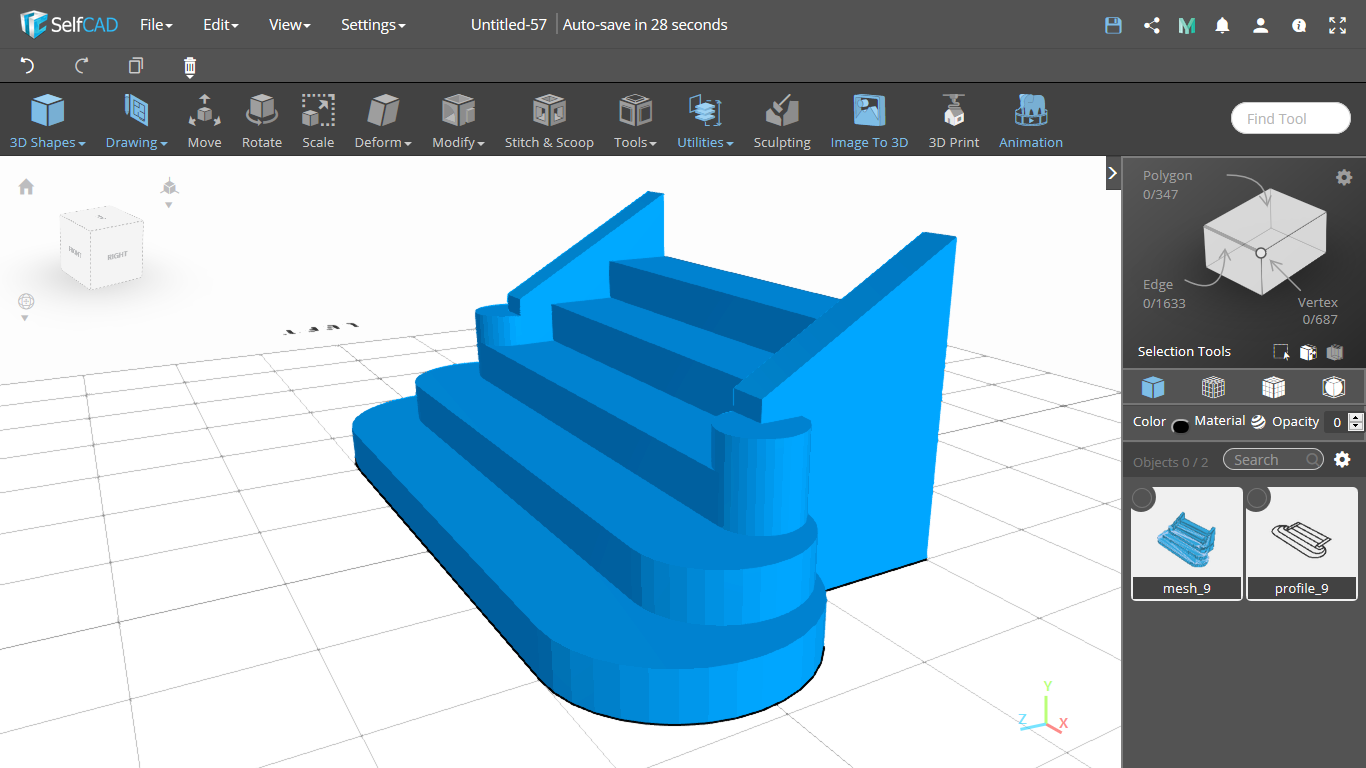The width and height of the screenshot is (1366, 768).
Task: Enable solid rendering mode
Action: click(1153, 387)
